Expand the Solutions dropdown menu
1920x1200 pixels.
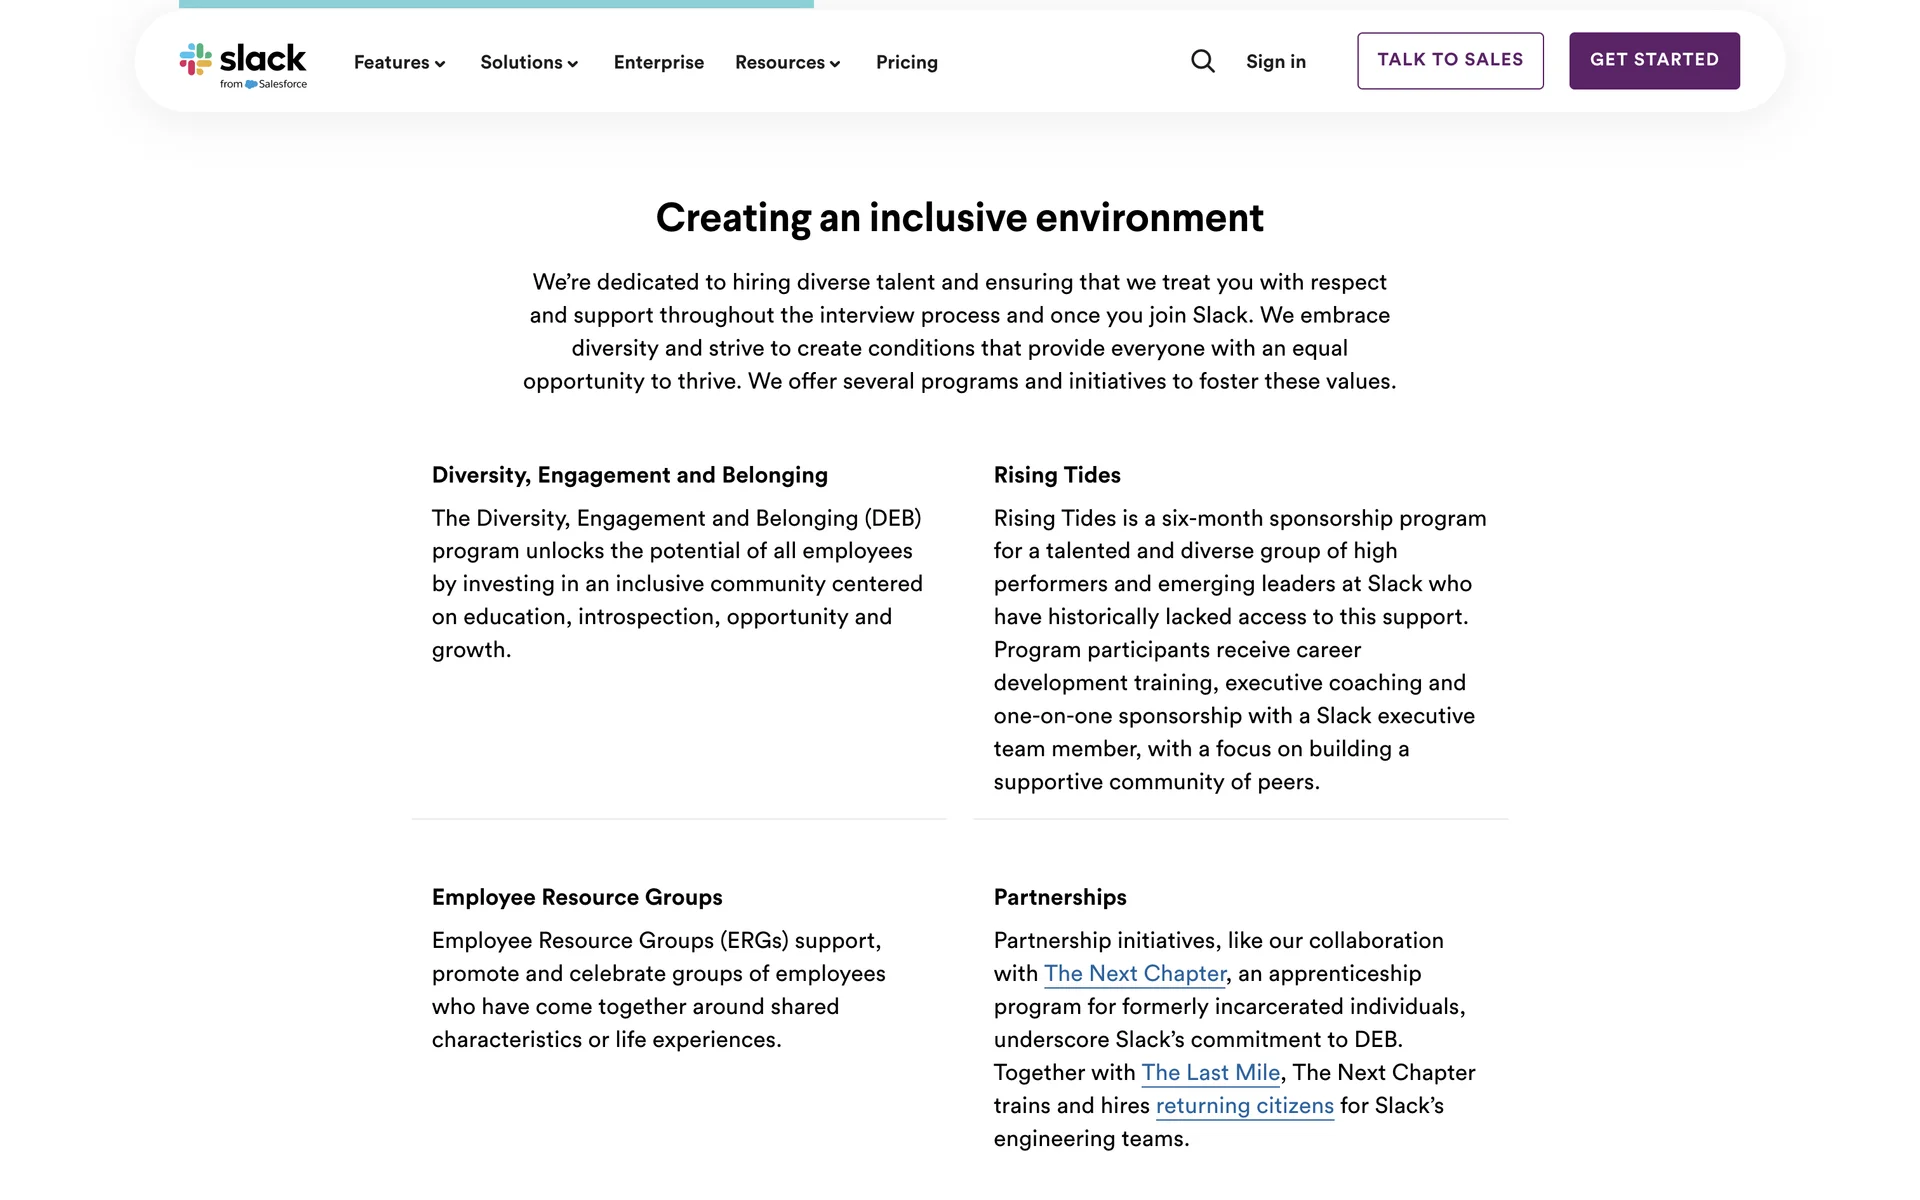tap(529, 62)
